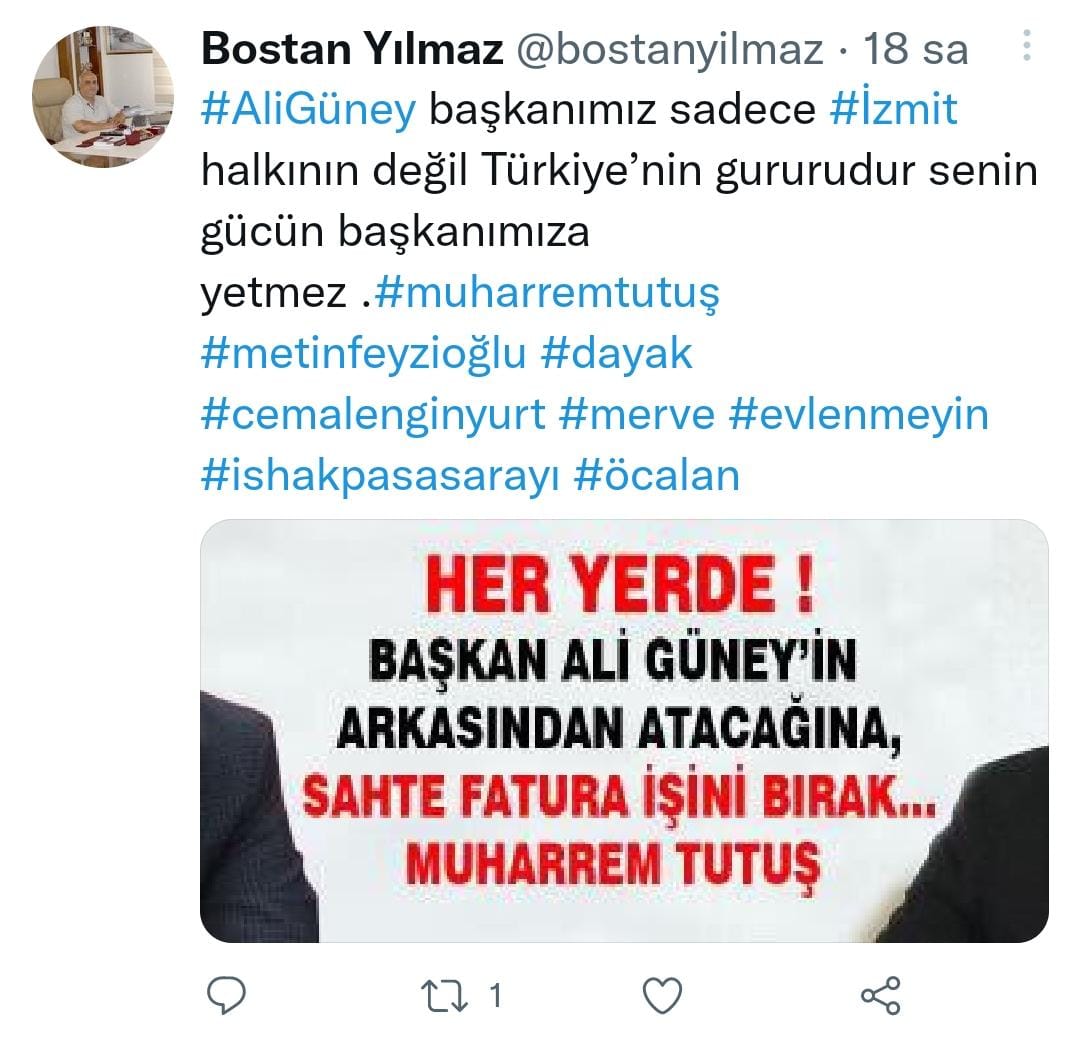Share the tweet via the share icon
Image resolution: width=1080 pixels, height=1037 pixels.
(x=881, y=996)
